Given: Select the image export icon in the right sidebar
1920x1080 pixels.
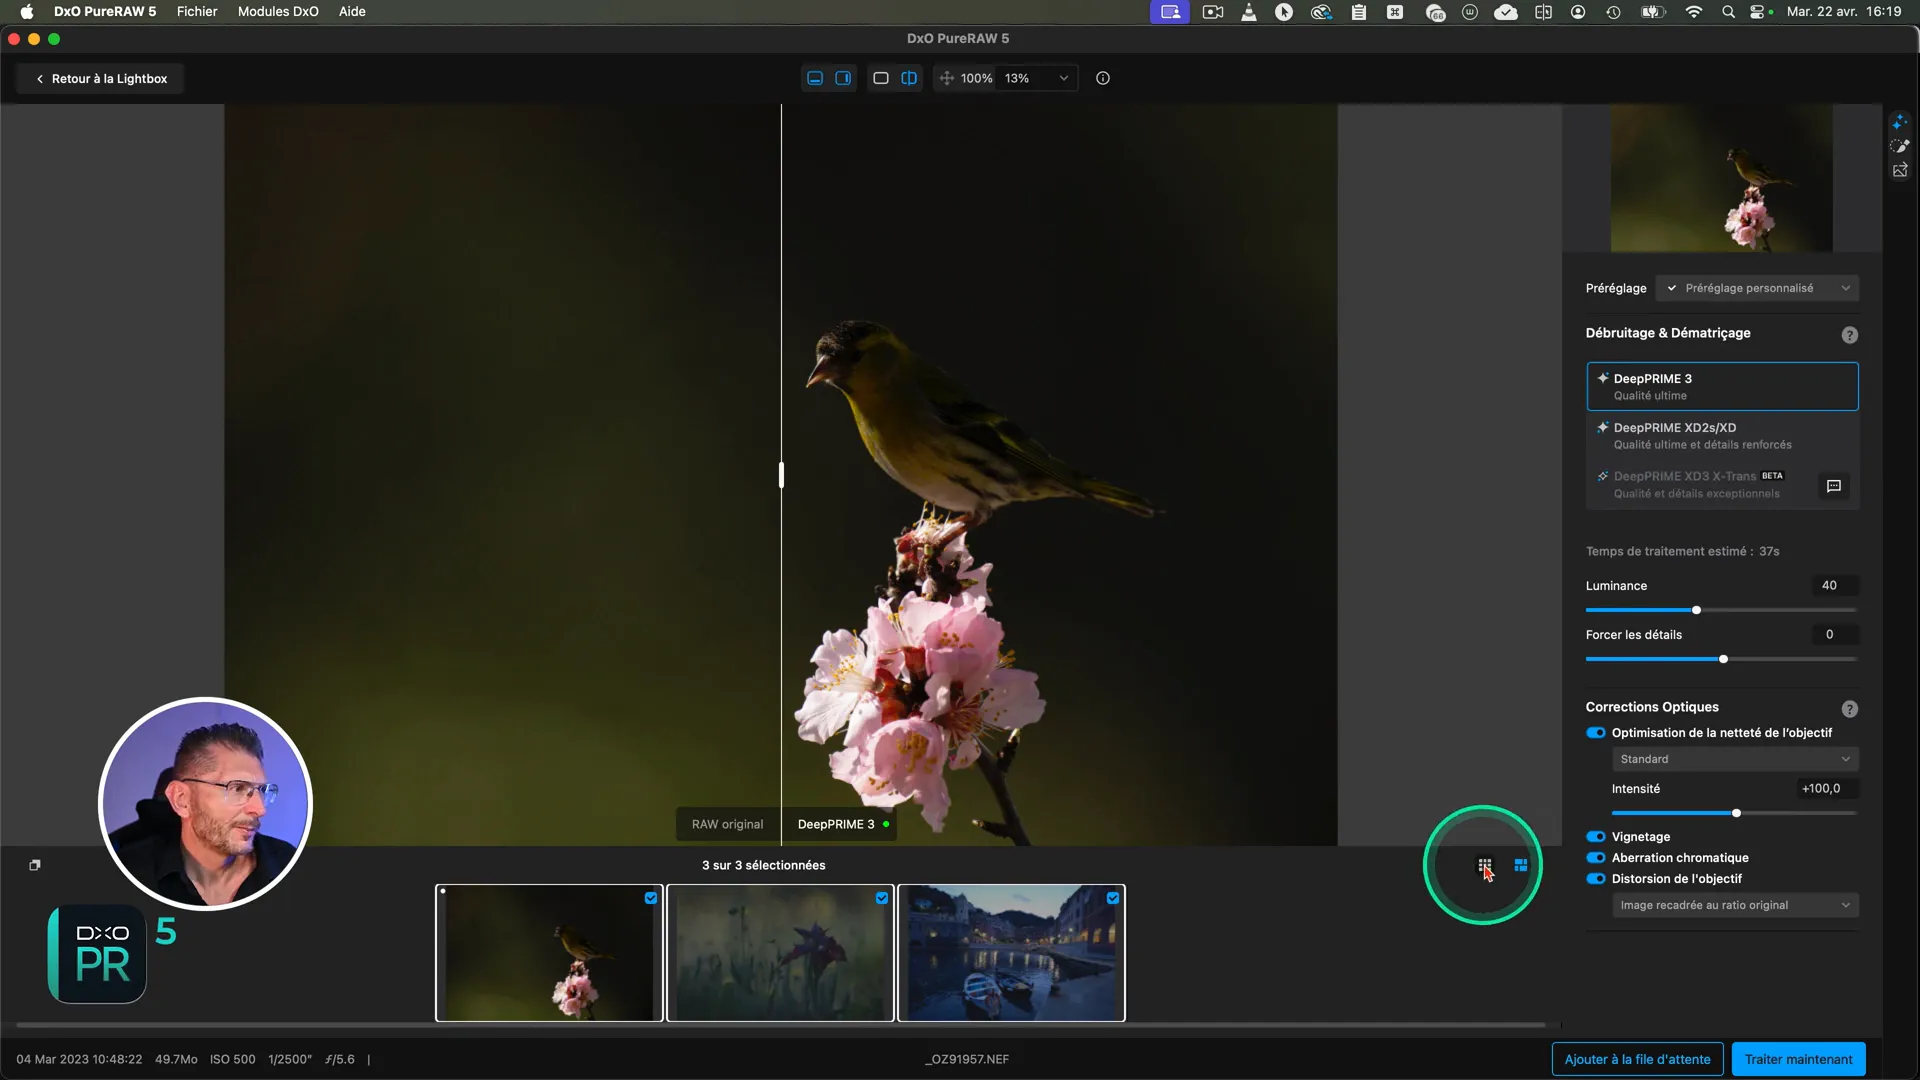Looking at the screenshot, I should point(1900,171).
